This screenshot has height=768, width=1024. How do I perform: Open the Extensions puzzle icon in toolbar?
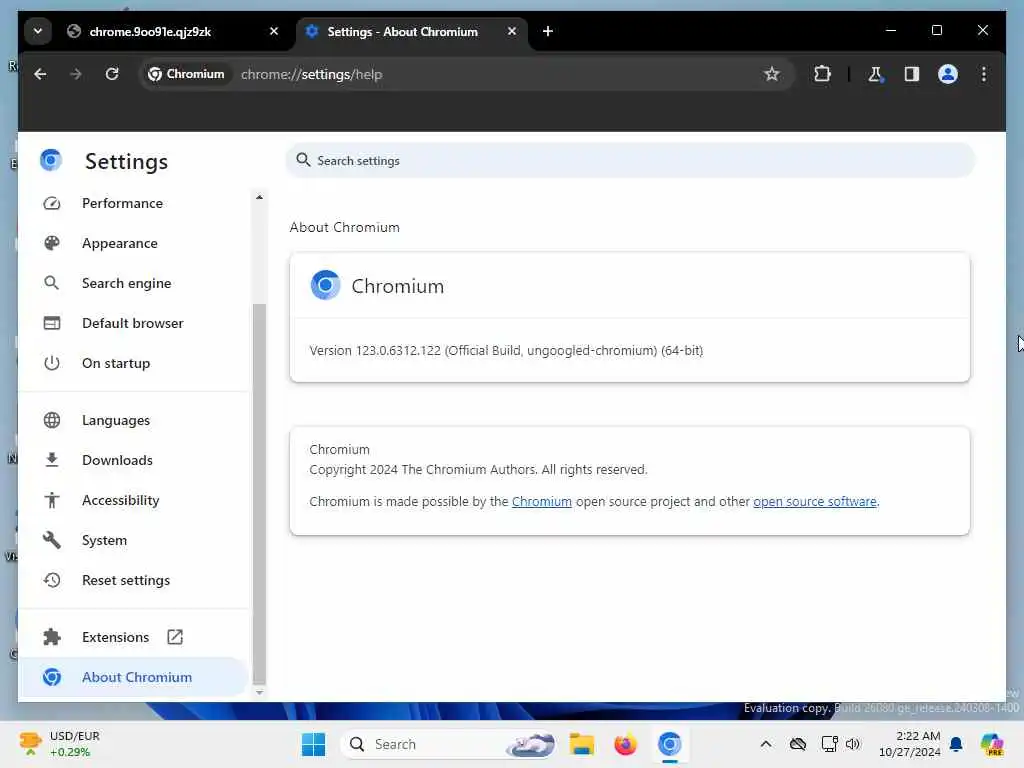[x=822, y=74]
